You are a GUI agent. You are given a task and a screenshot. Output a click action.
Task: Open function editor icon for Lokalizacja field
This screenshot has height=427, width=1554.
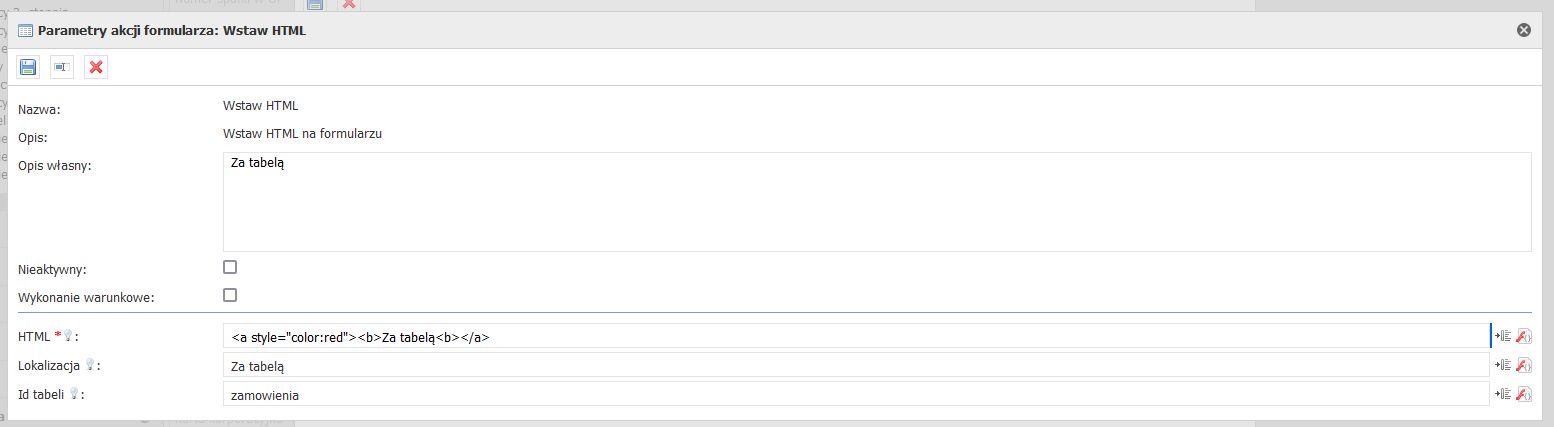tap(1524, 365)
